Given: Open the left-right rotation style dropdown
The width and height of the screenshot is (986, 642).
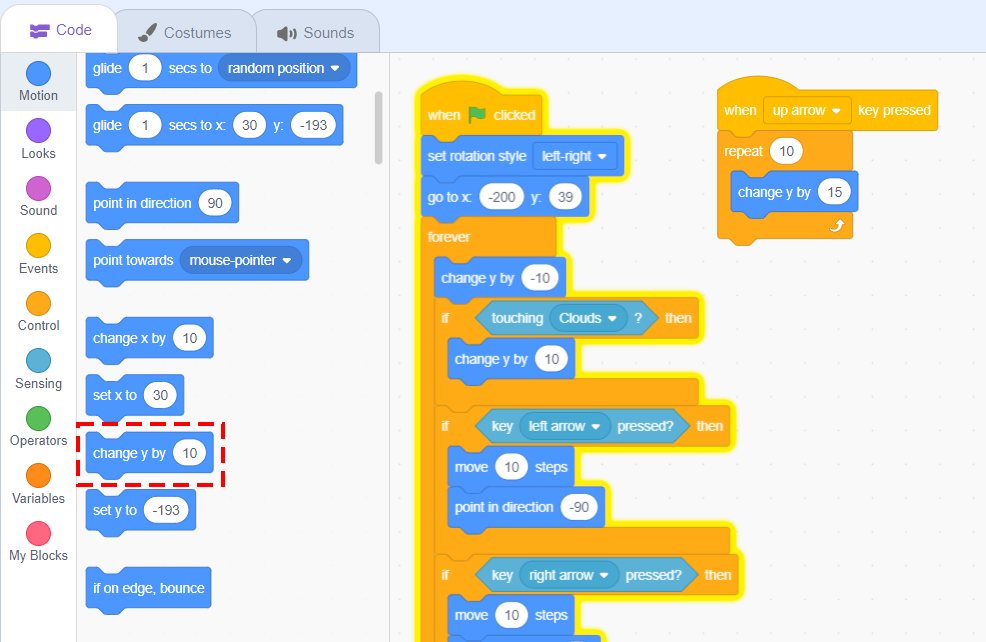Looking at the screenshot, I should click(x=574, y=156).
